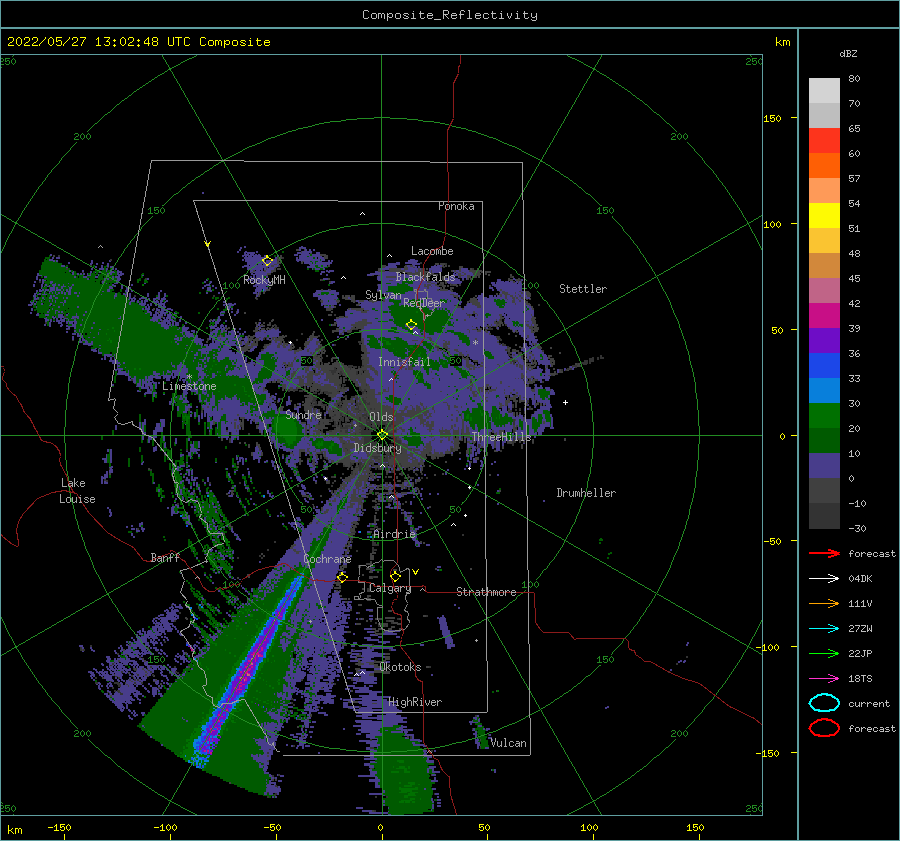Click the Lacombe town label

pyautogui.click(x=432, y=251)
